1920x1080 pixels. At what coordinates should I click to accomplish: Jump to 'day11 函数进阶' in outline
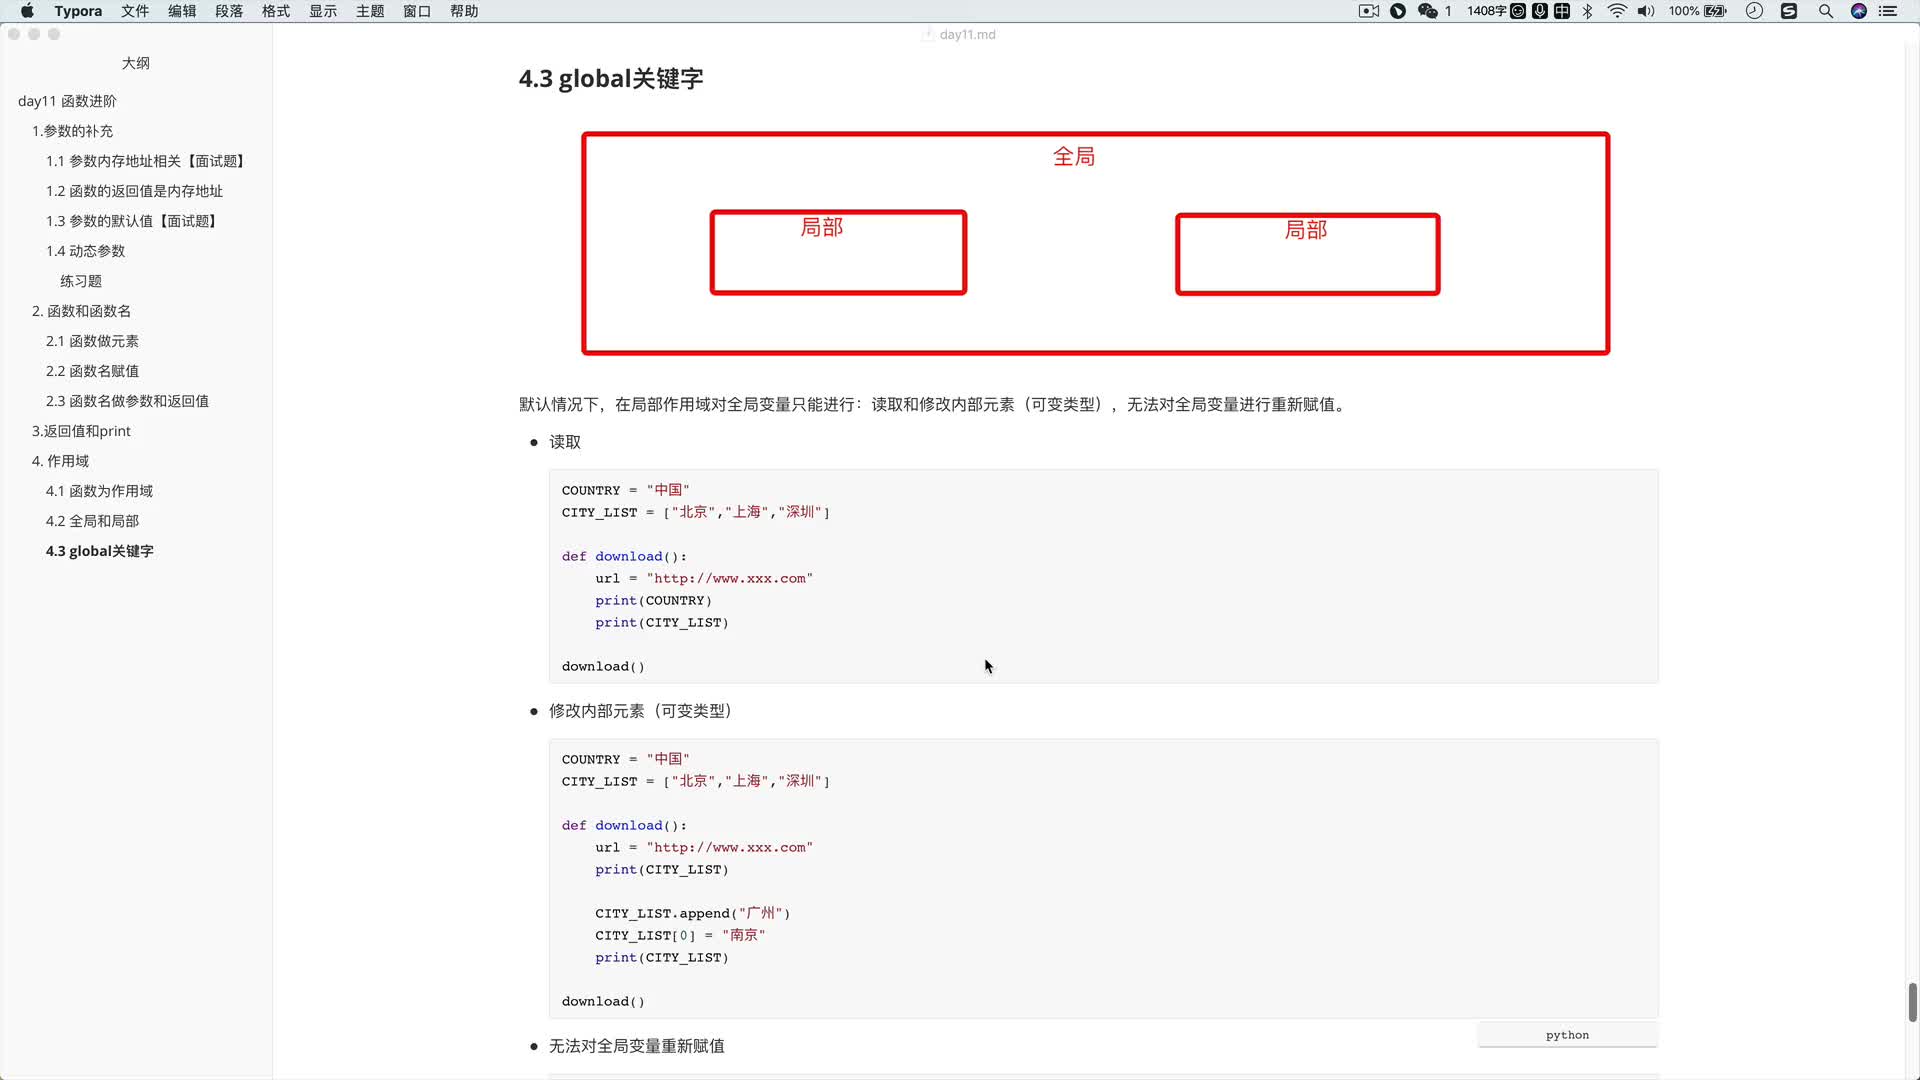(67, 101)
